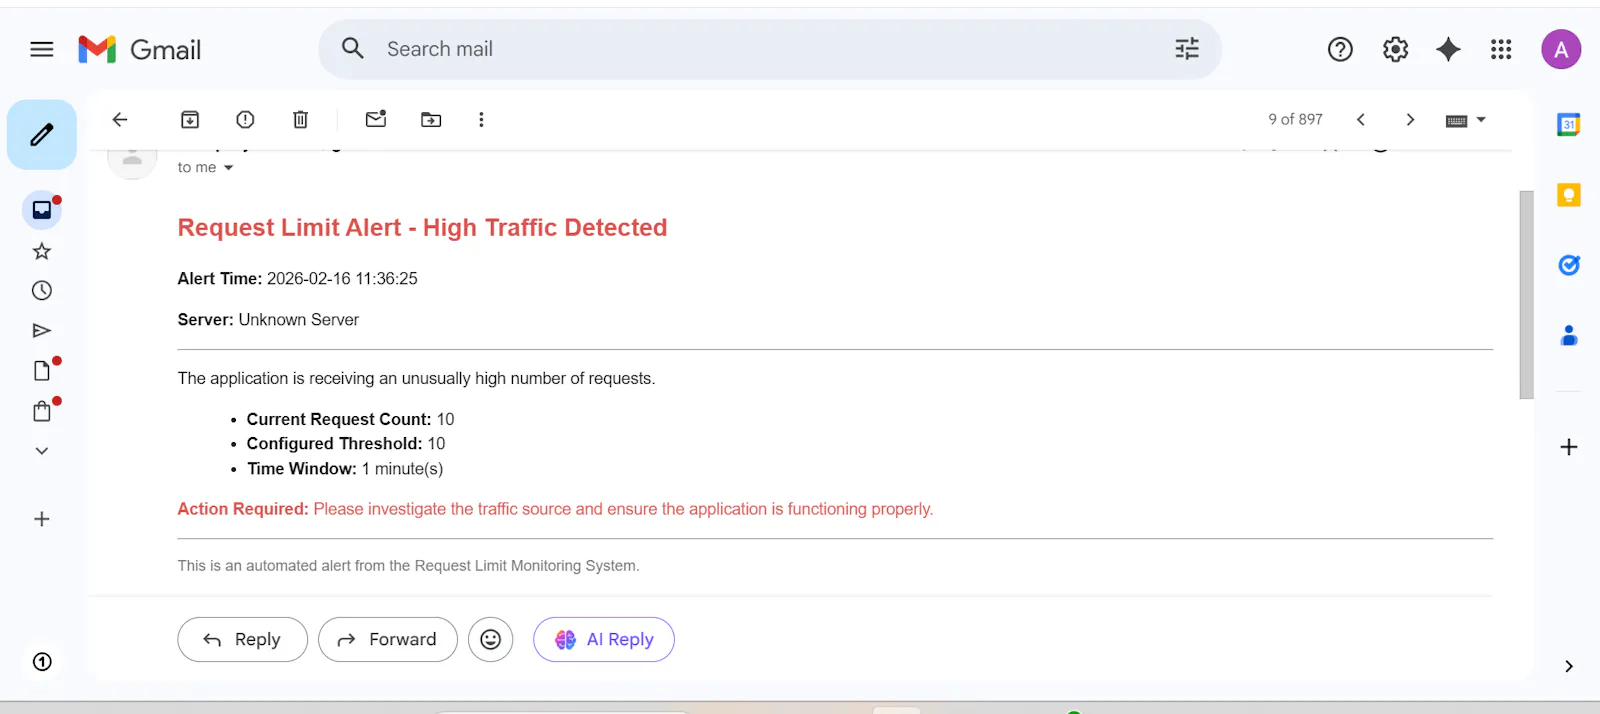This screenshot has height=714, width=1600.
Task: Expand recipient details next to "to me"
Action: click(228, 168)
